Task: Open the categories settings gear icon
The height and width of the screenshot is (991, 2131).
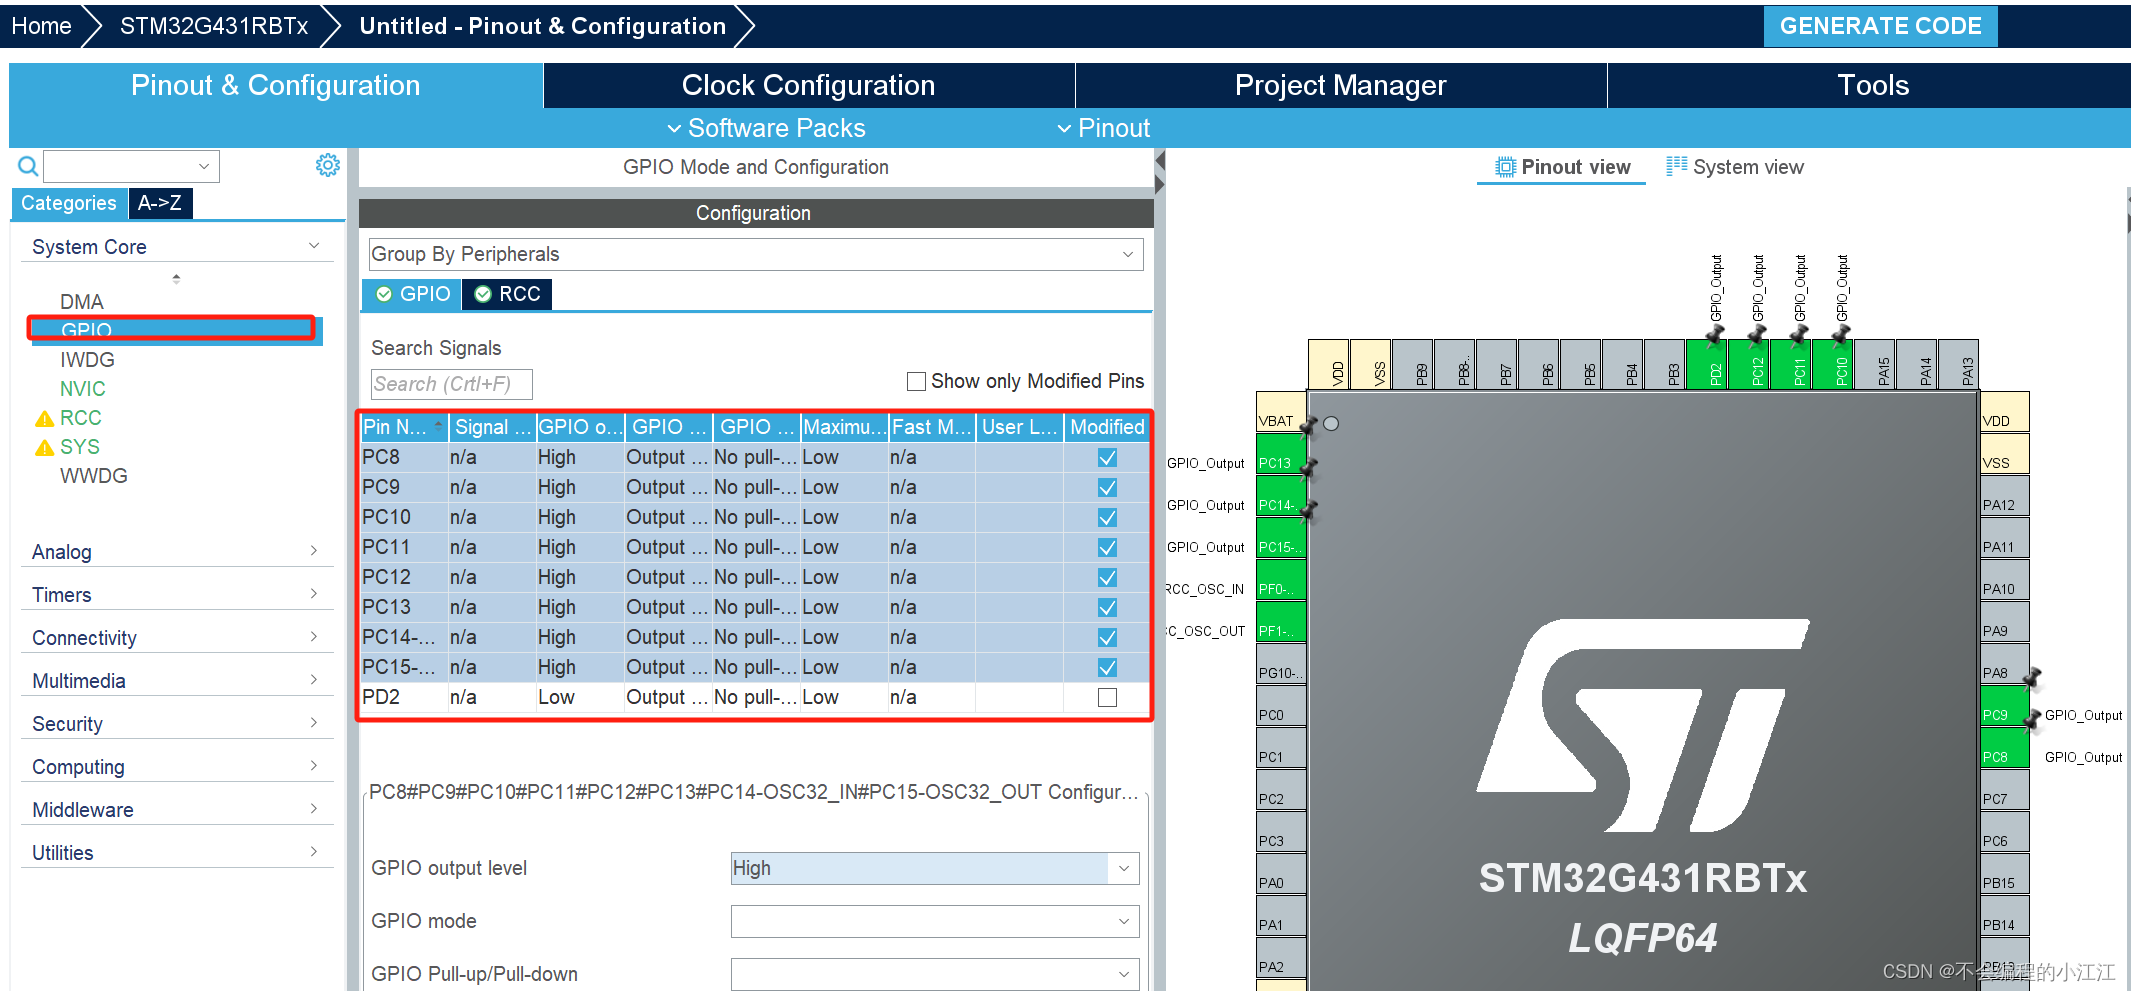Action: [328, 165]
